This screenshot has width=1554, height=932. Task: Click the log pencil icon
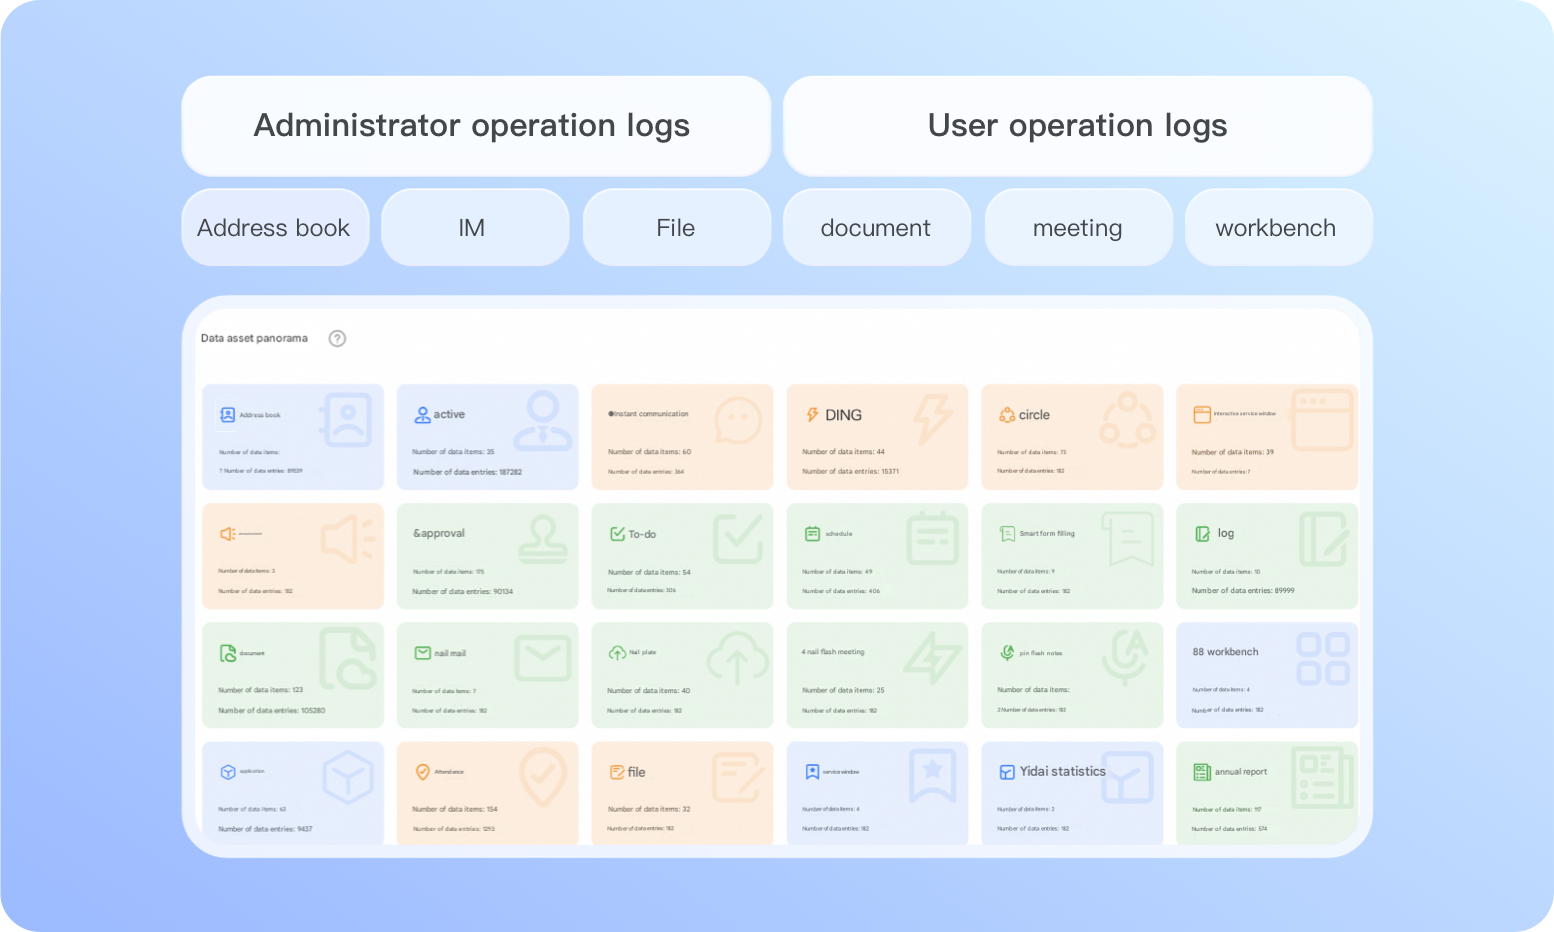1202,534
